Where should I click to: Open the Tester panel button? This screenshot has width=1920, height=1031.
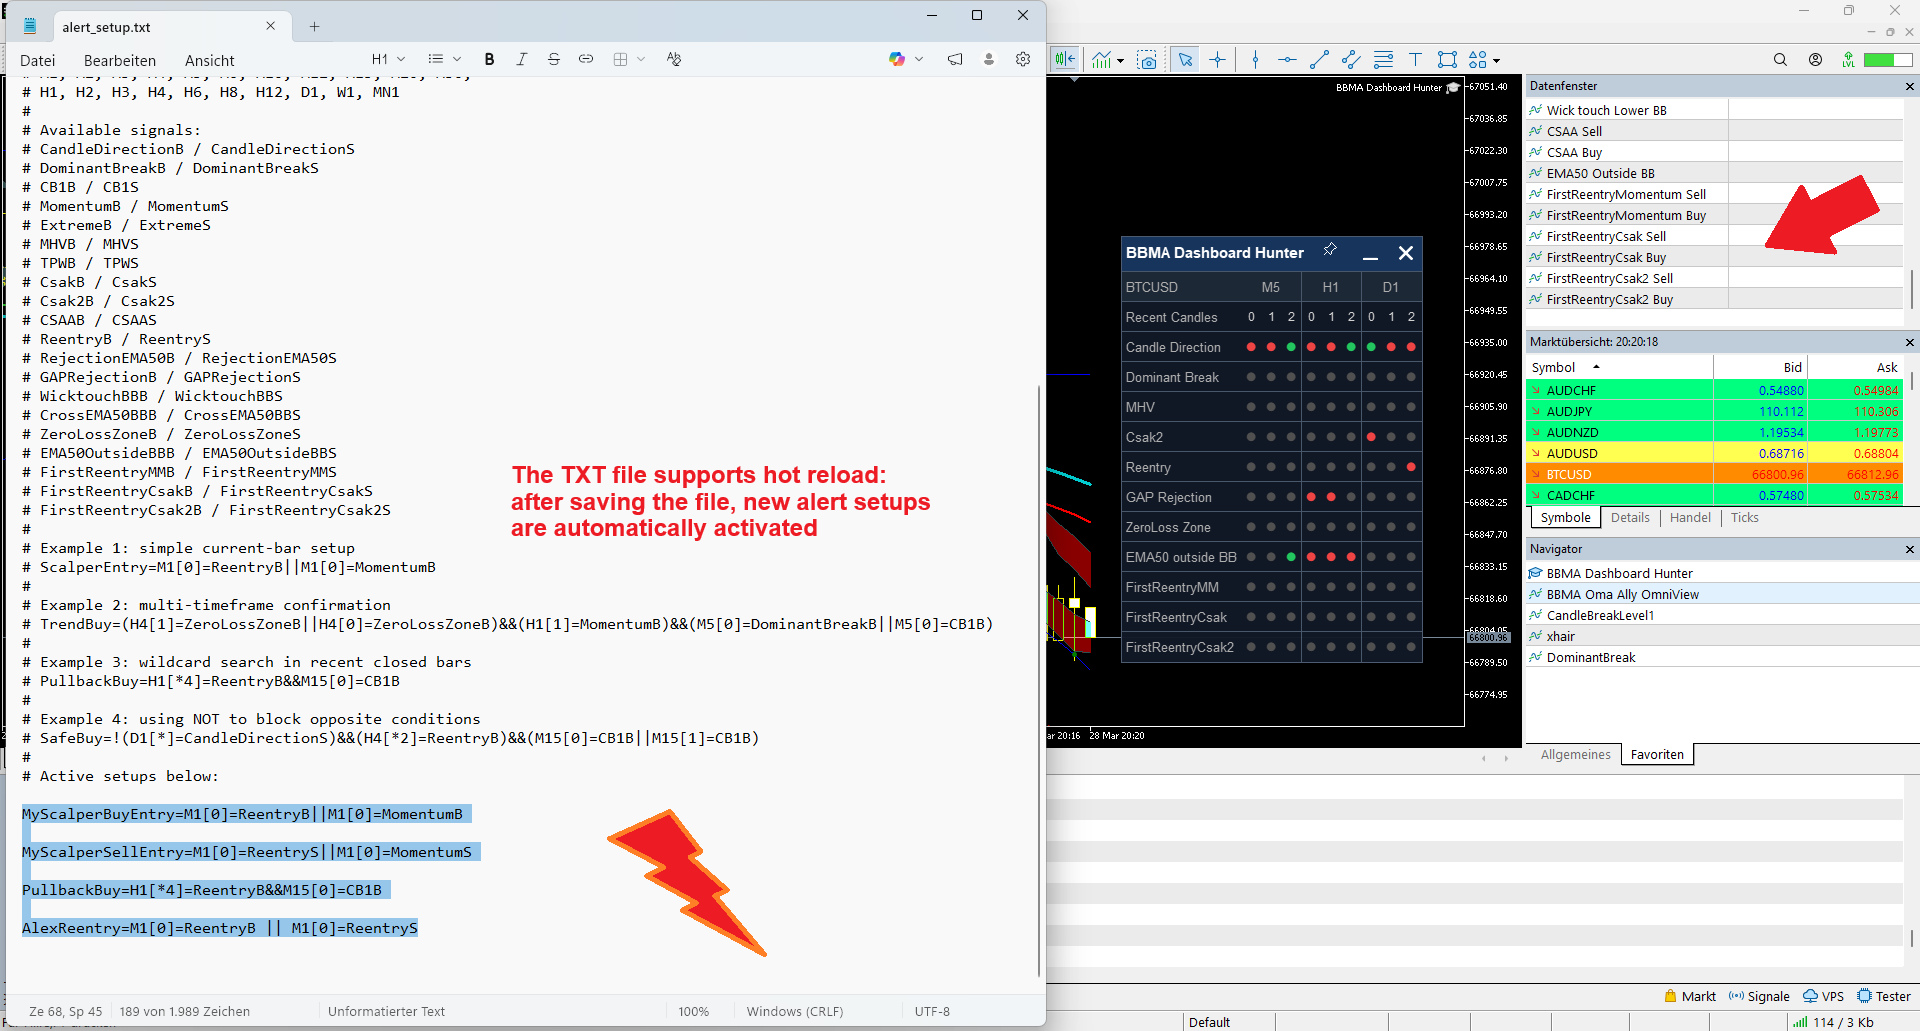pyautogui.click(x=1884, y=996)
